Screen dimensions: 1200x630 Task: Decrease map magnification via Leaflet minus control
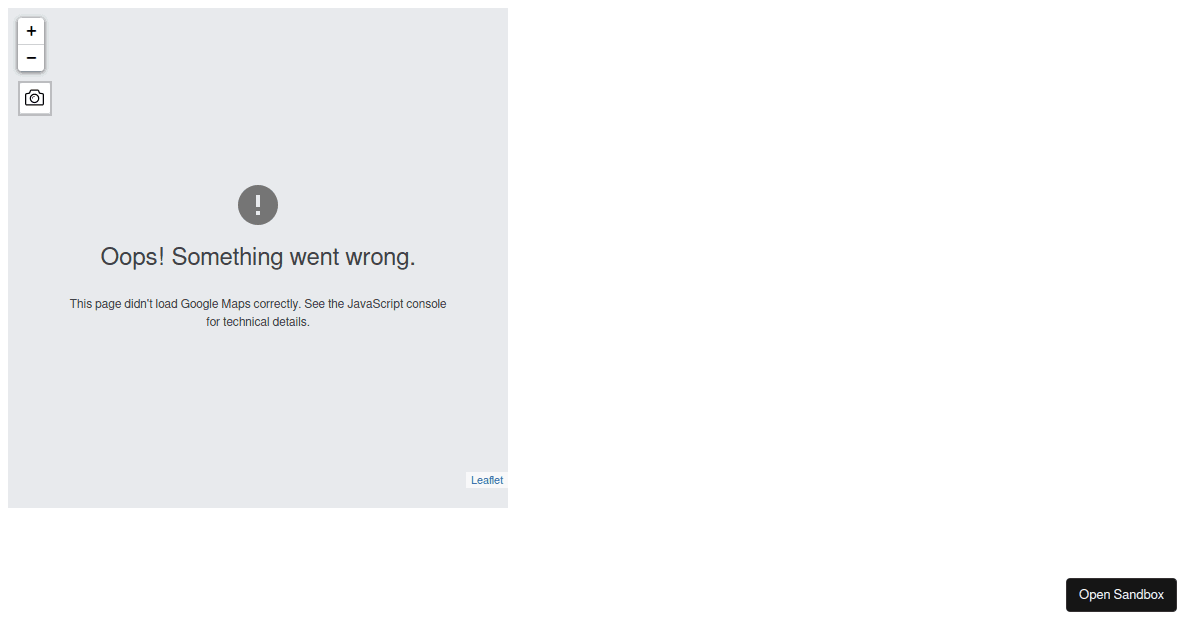(x=31, y=58)
